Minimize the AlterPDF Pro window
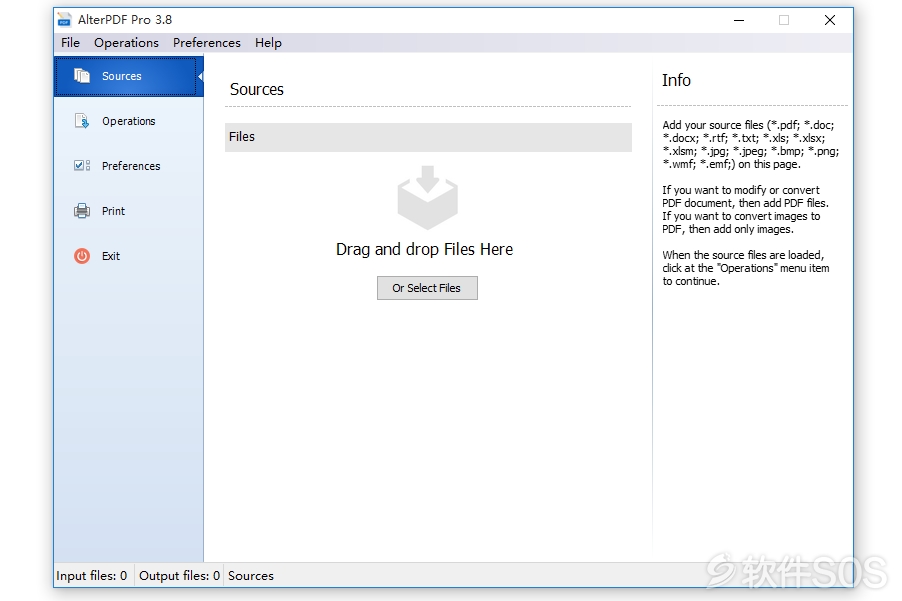 (x=739, y=20)
